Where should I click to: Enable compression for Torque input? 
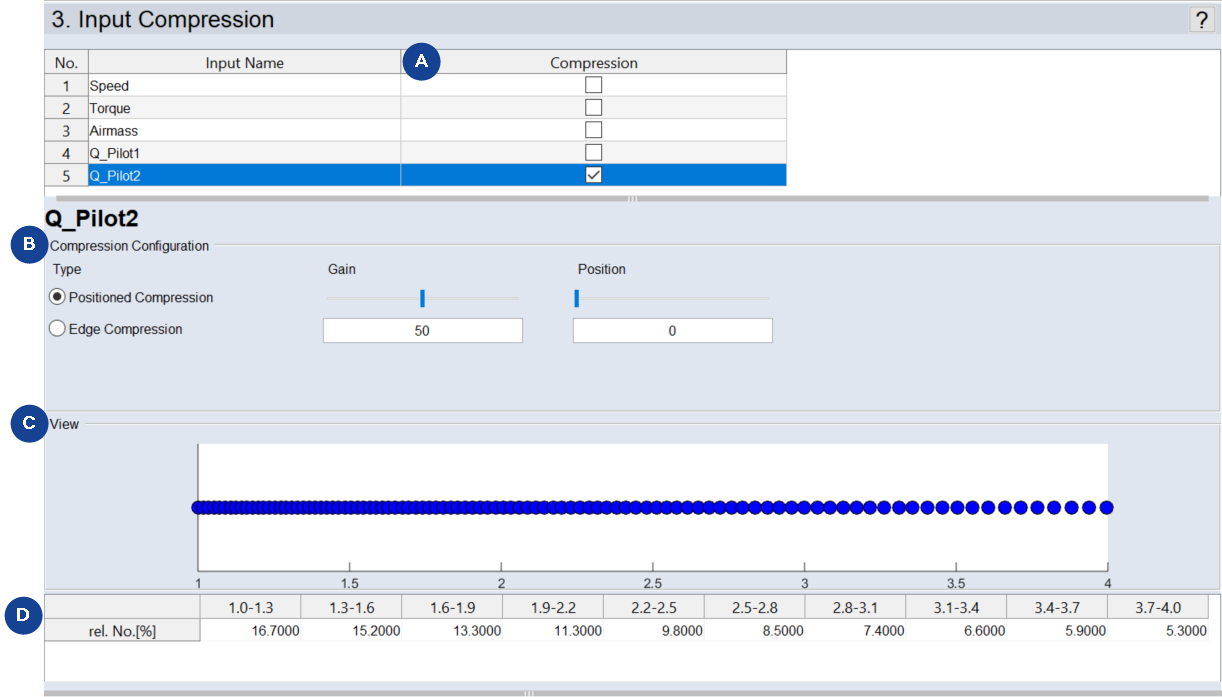(593, 108)
